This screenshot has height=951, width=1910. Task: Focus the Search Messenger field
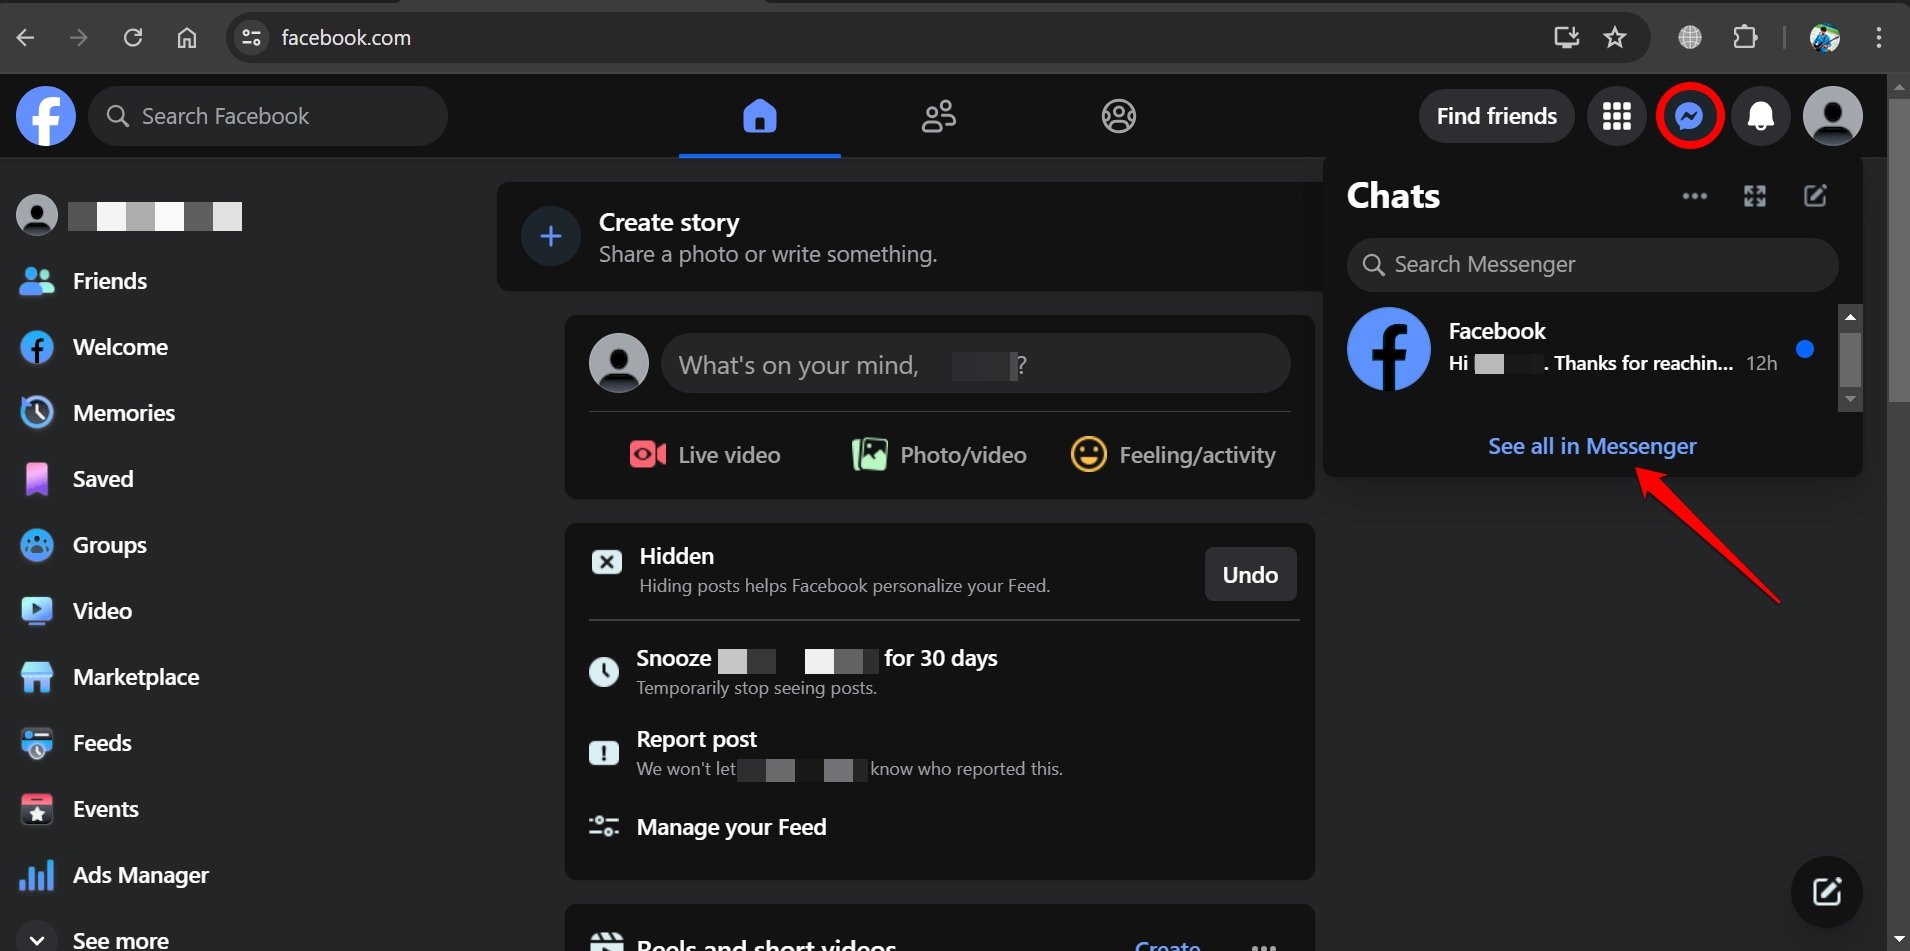pyautogui.click(x=1592, y=264)
